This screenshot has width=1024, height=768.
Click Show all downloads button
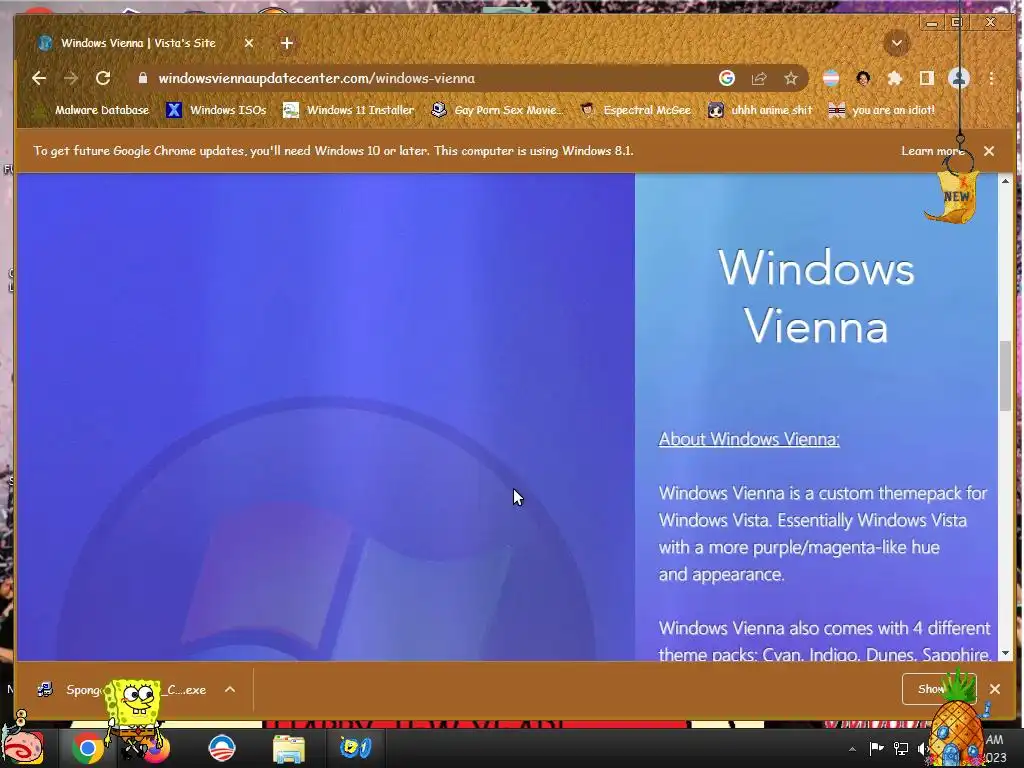tap(939, 689)
